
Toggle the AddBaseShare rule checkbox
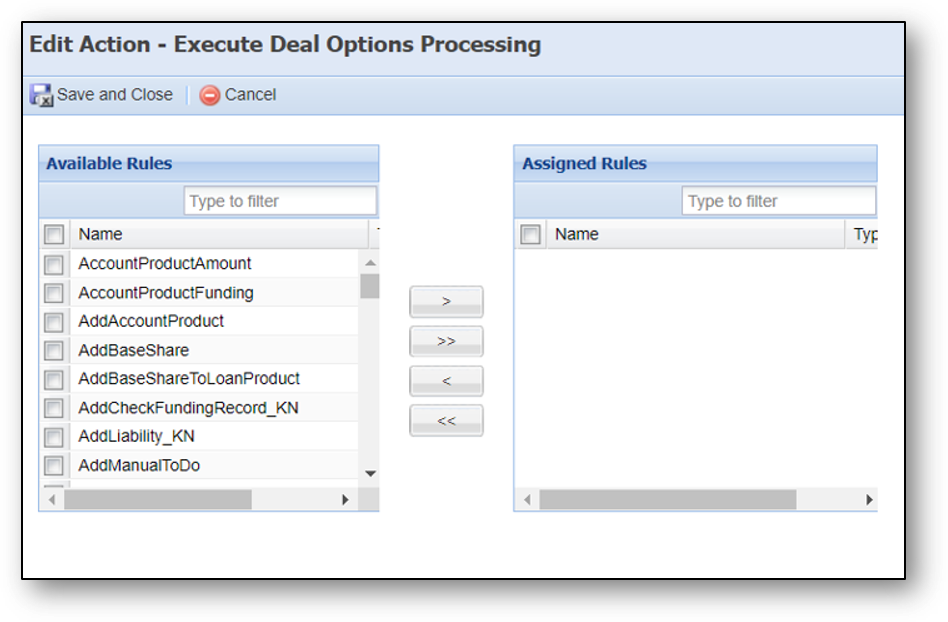click(x=54, y=351)
